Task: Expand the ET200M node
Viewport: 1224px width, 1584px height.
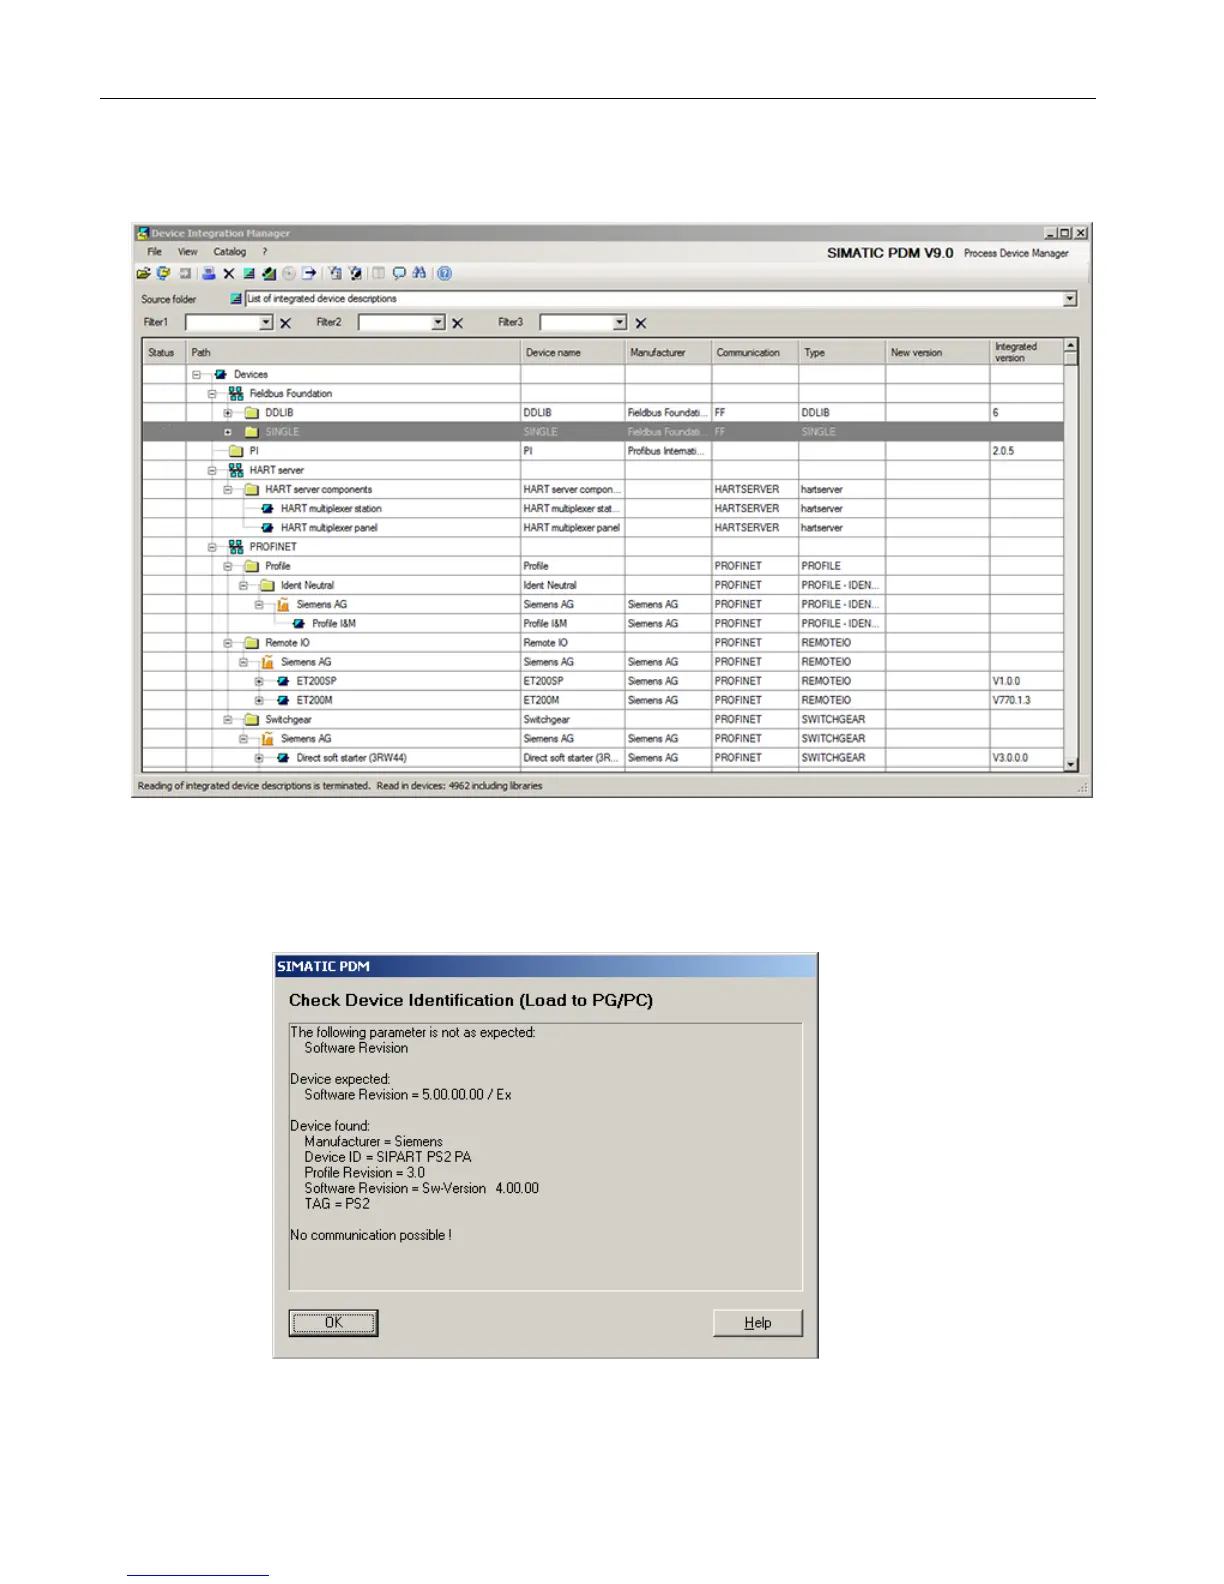Action: pyautogui.click(x=259, y=700)
